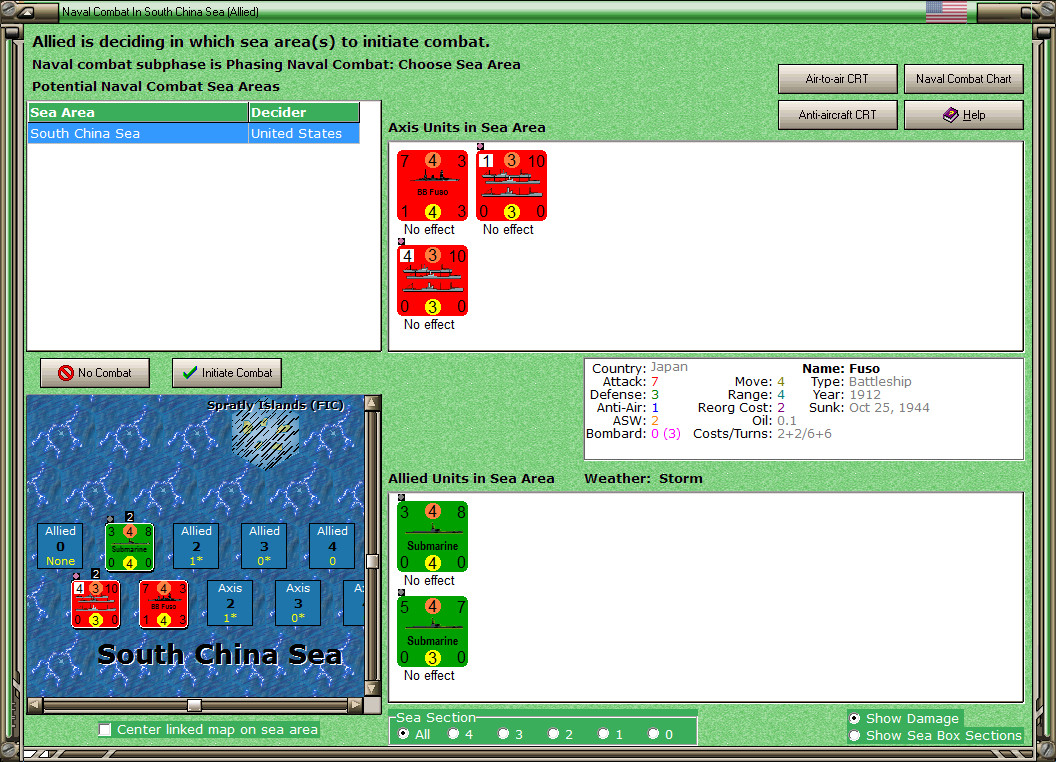Click the map scroll left arrow
Viewport: 1056px width, 762px height.
(x=35, y=705)
